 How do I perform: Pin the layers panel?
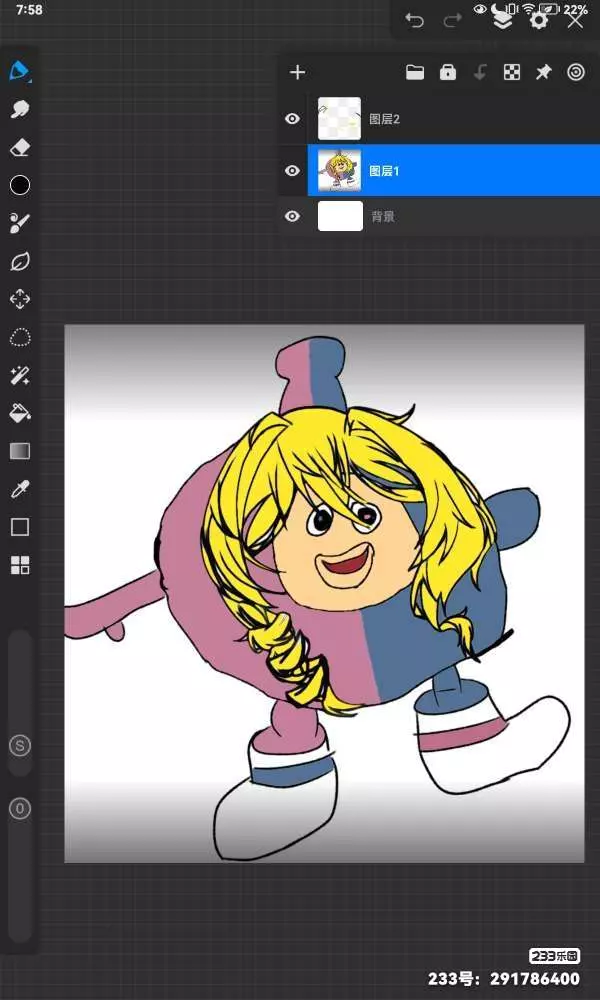(543, 72)
